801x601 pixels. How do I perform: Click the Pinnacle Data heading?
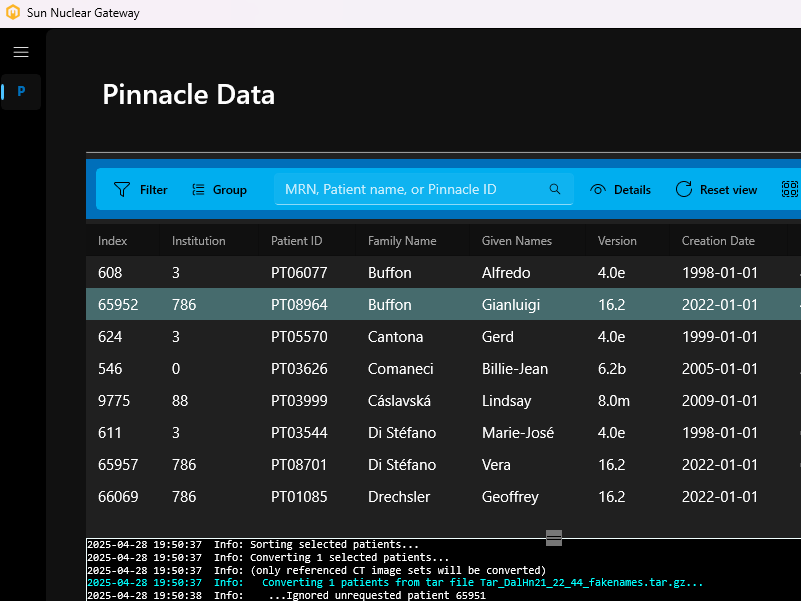[189, 95]
